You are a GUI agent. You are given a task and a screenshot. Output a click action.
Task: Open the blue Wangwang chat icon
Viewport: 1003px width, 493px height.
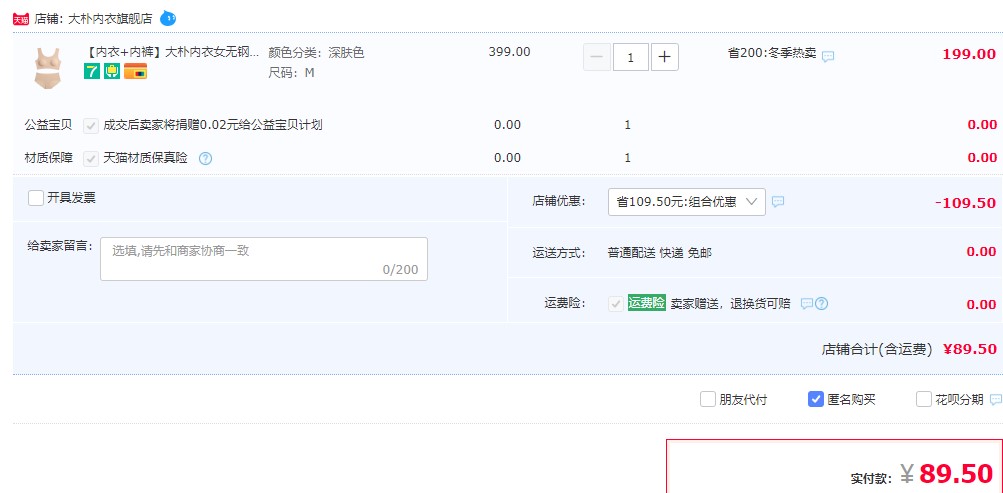(168, 18)
